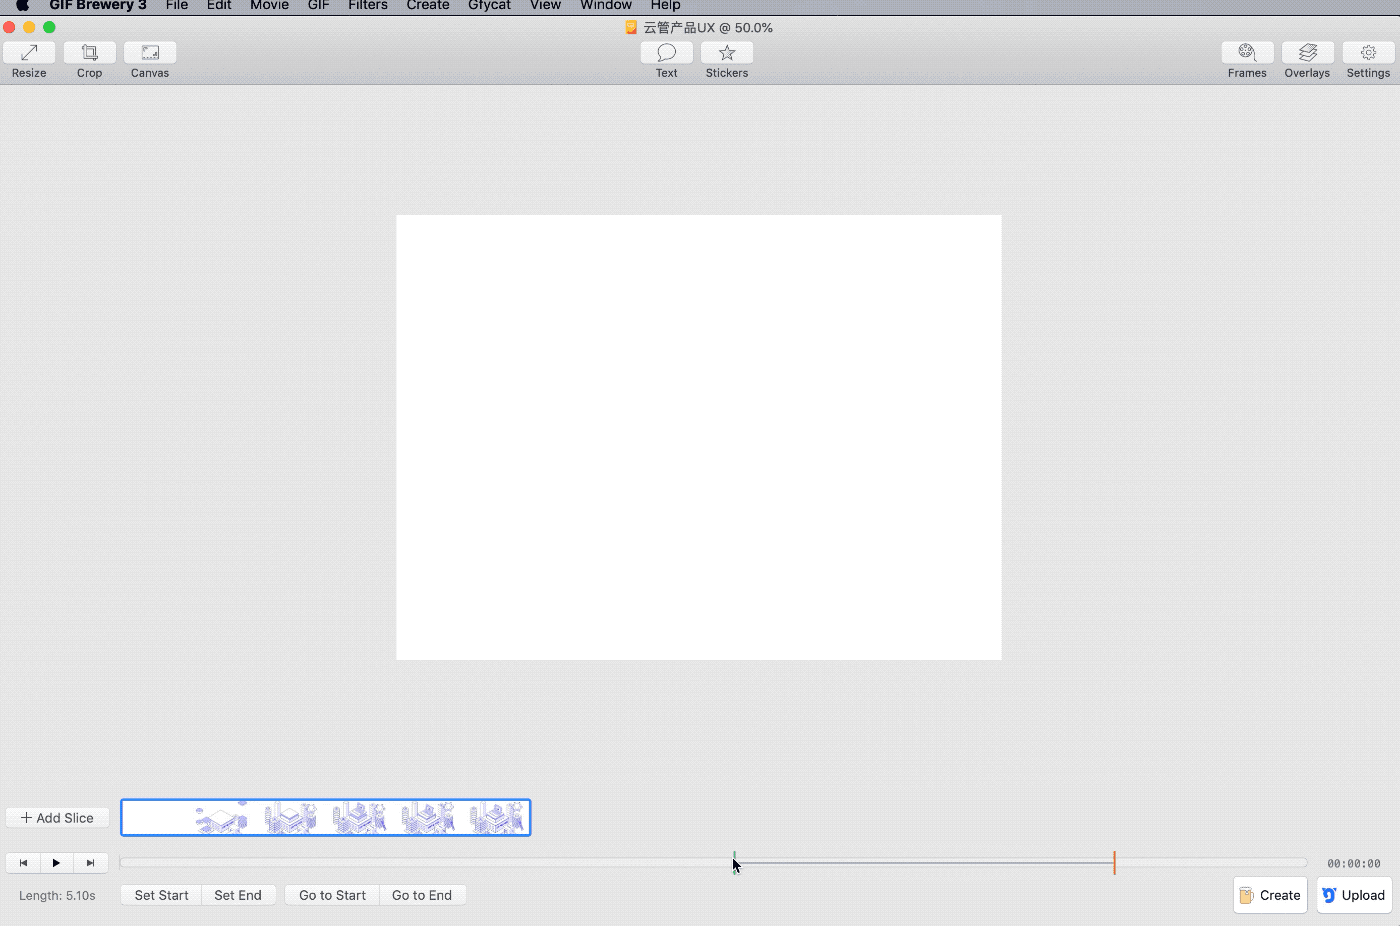
Task: Open the Stickers picker
Action: click(727, 53)
